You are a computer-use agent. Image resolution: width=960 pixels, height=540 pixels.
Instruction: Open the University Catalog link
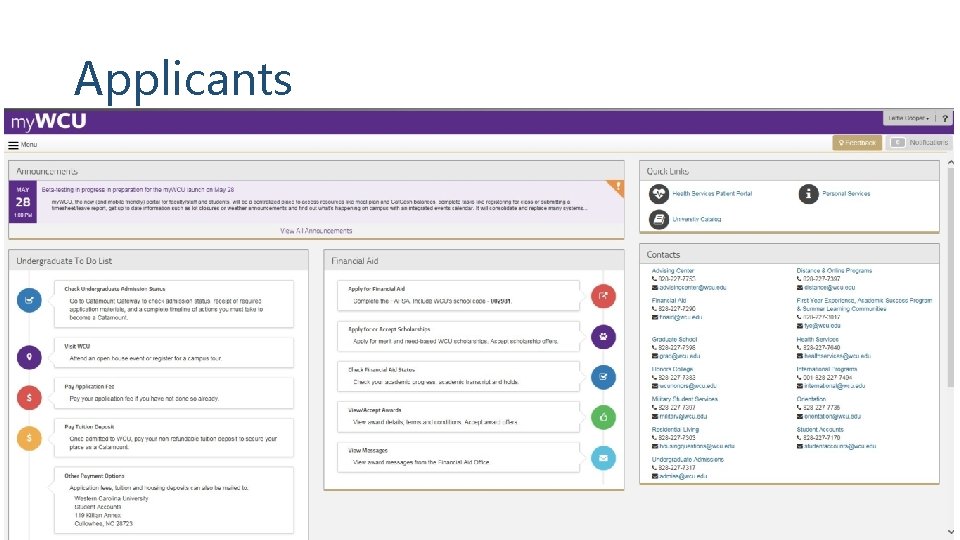pos(697,219)
